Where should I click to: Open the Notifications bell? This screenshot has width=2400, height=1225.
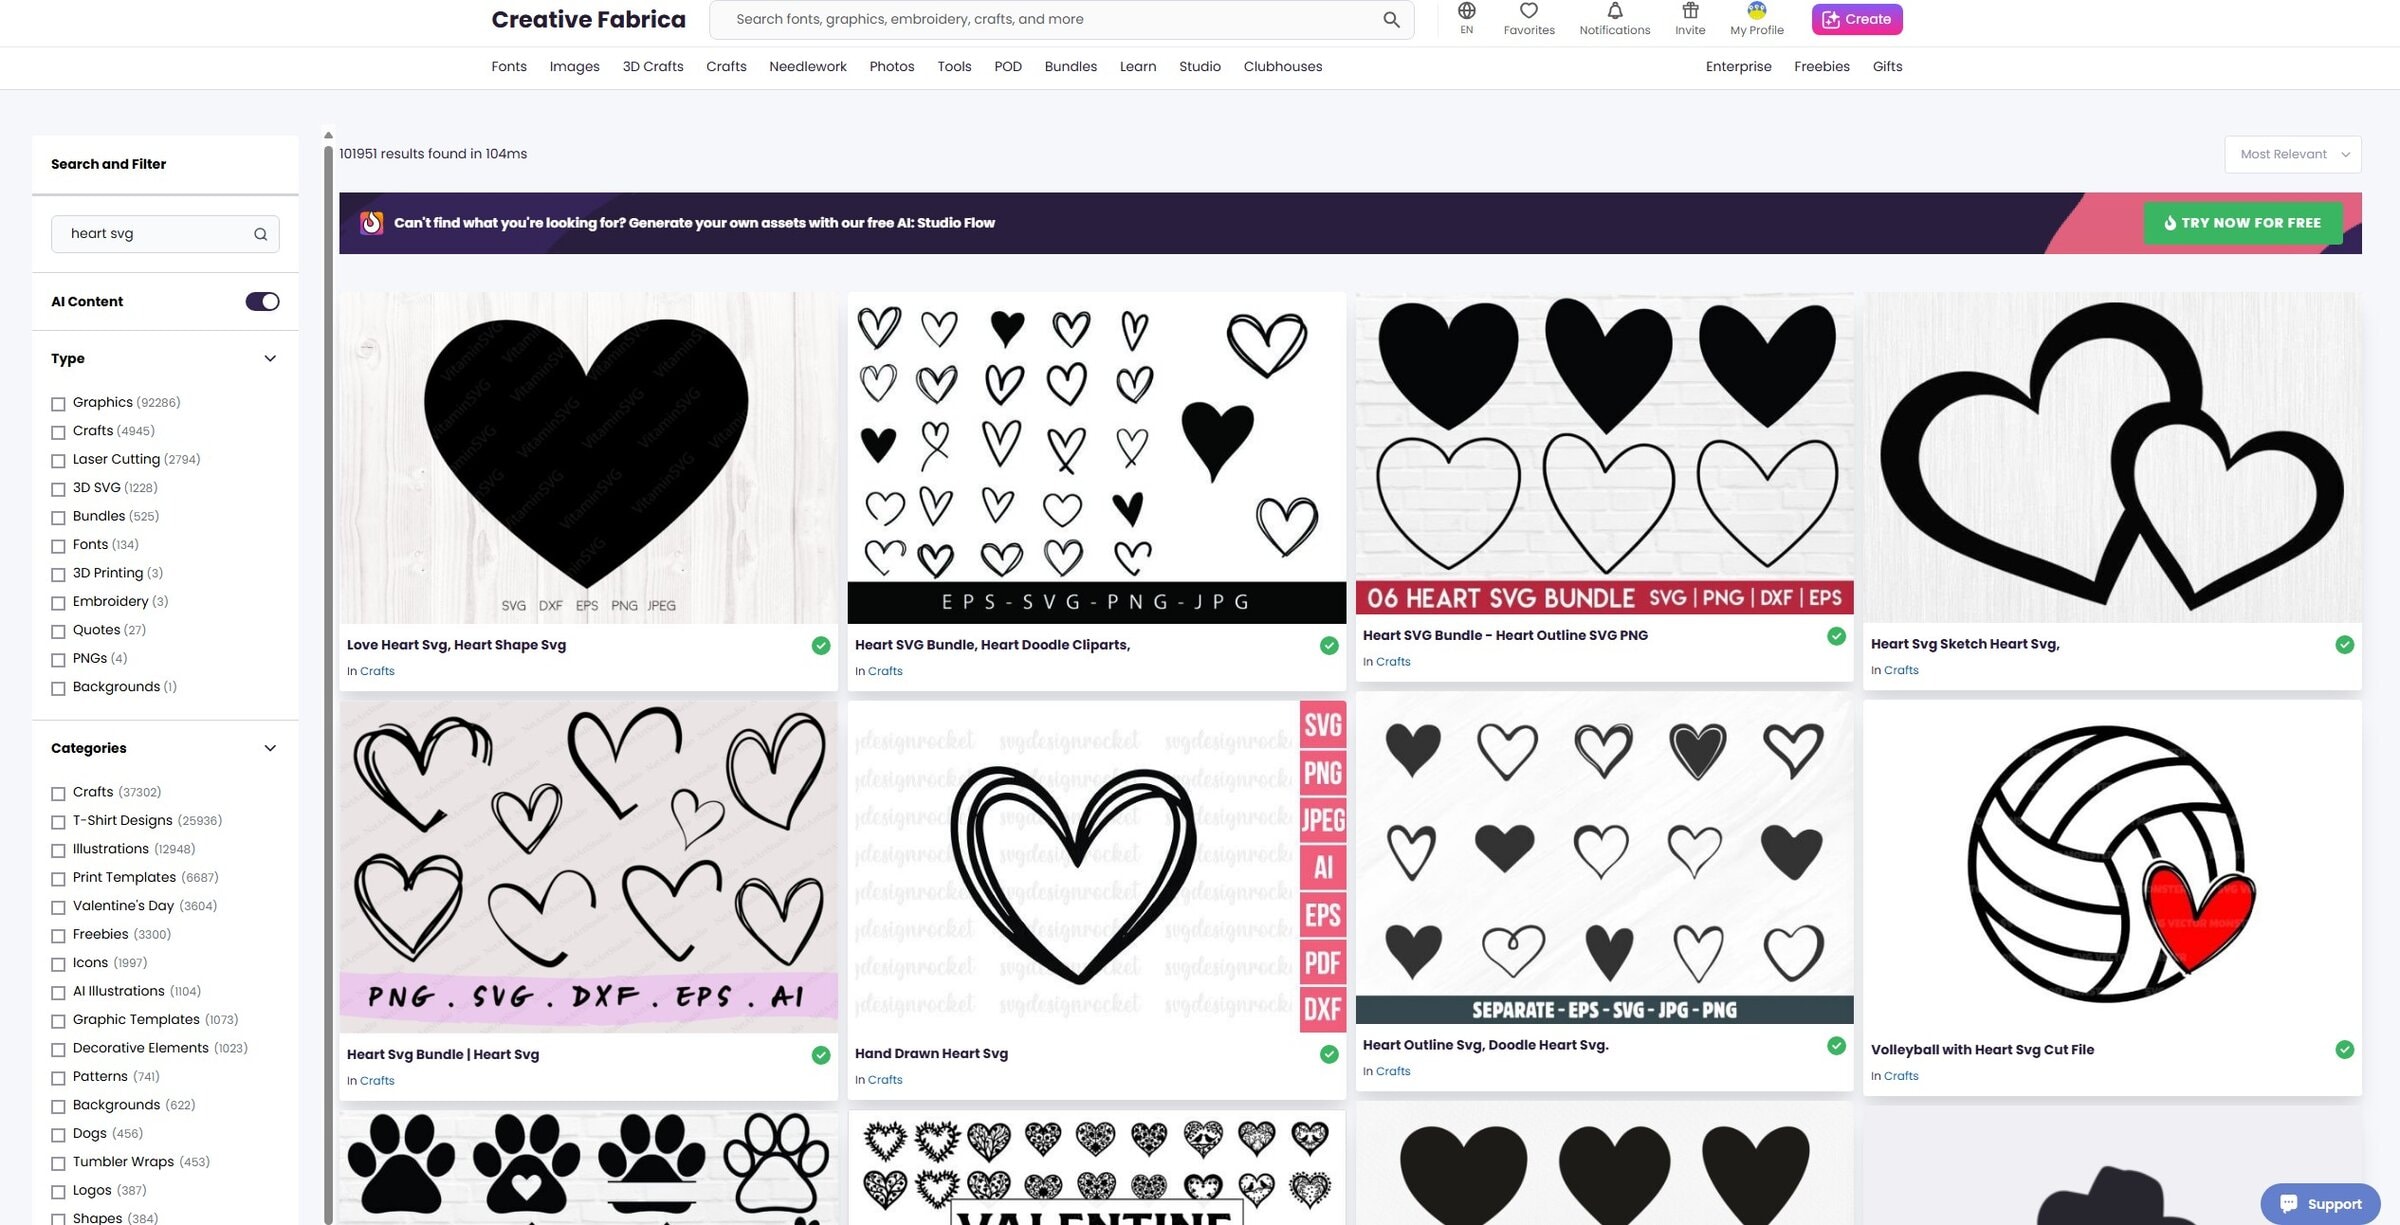coord(1614,11)
